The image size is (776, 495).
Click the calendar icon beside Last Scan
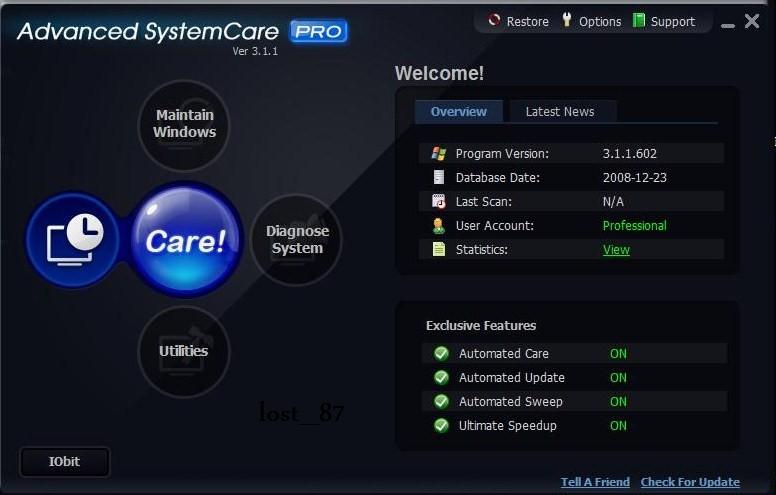(x=438, y=201)
